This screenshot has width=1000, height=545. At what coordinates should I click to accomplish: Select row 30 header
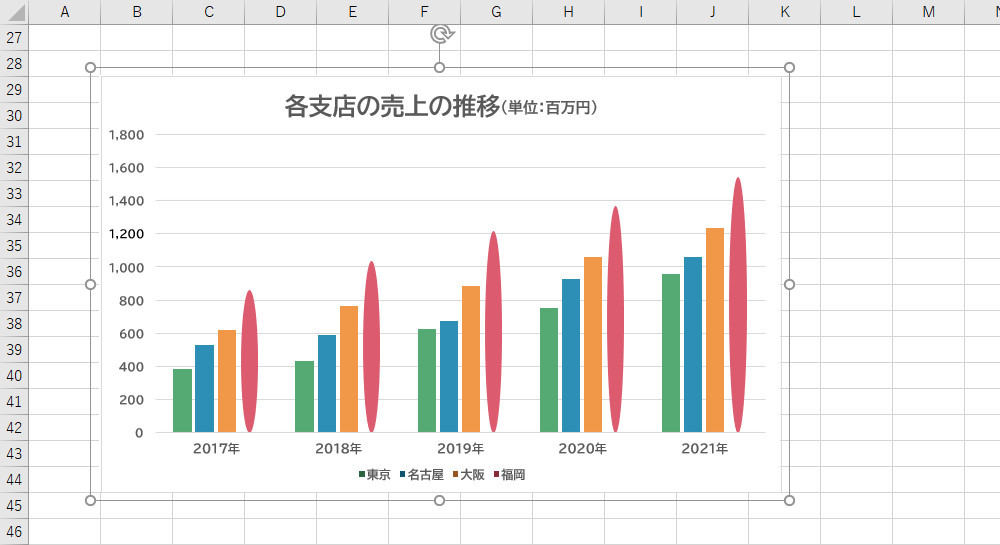pyautogui.click(x=14, y=115)
